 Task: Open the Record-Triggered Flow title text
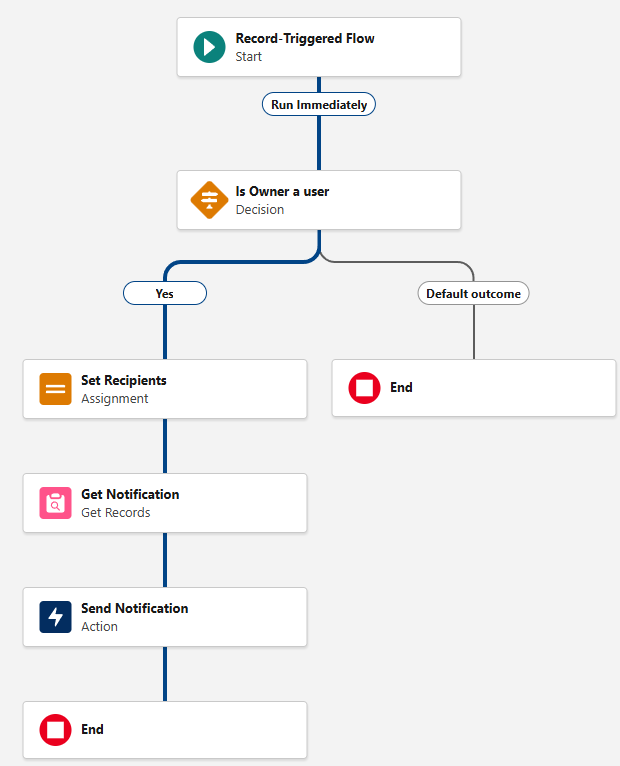305,39
